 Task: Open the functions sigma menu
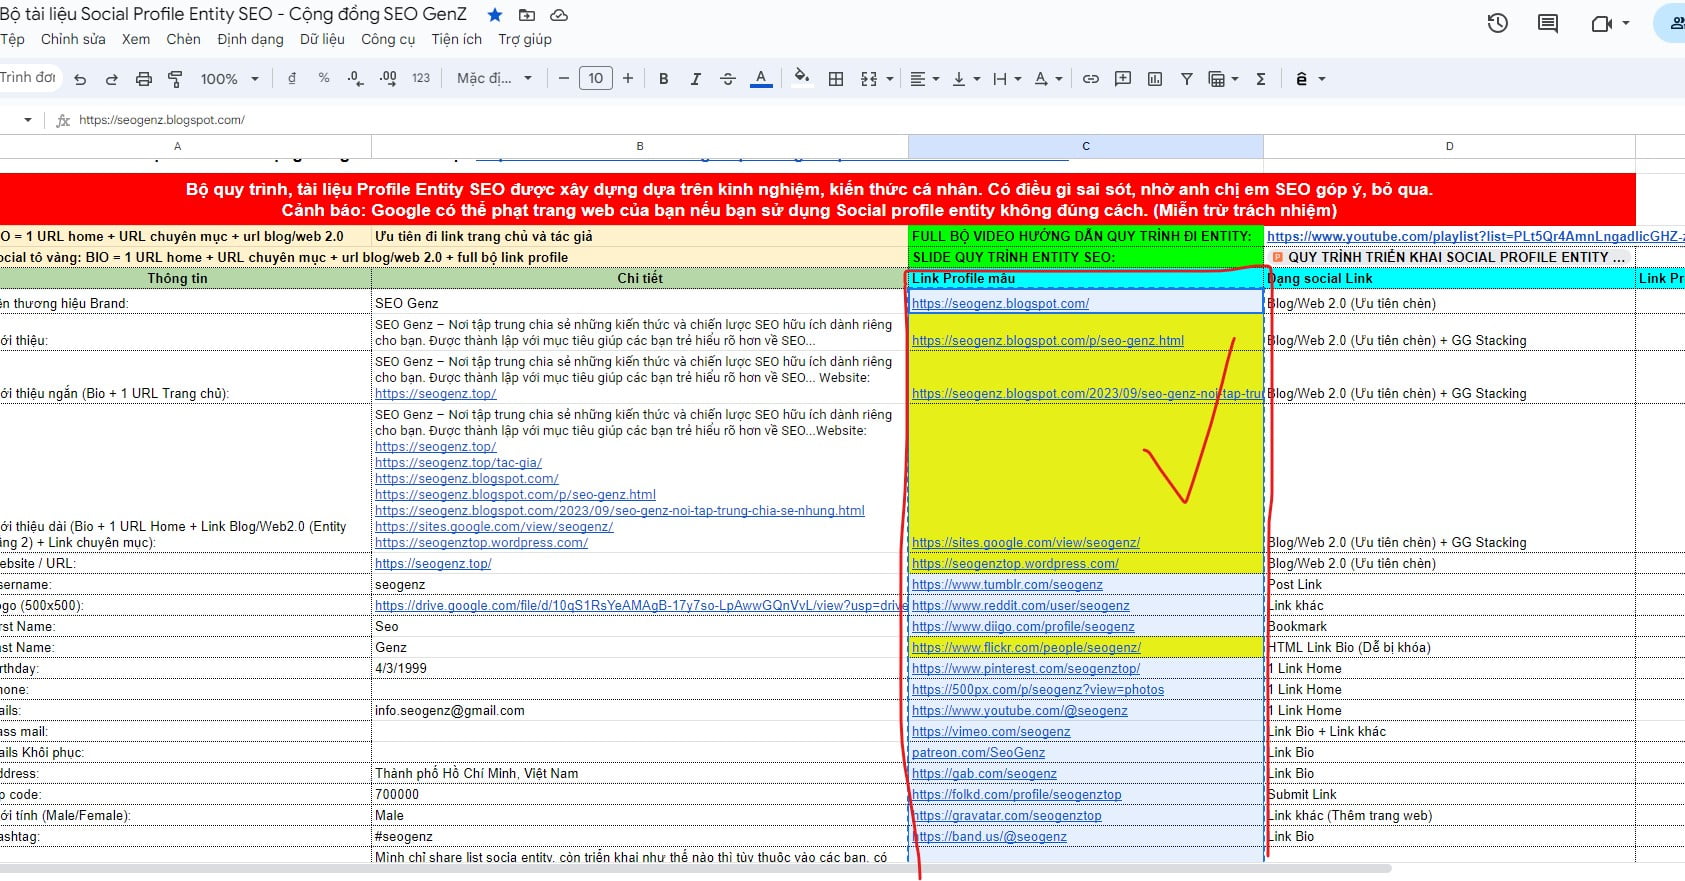pyautogui.click(x=1261, y=79)
